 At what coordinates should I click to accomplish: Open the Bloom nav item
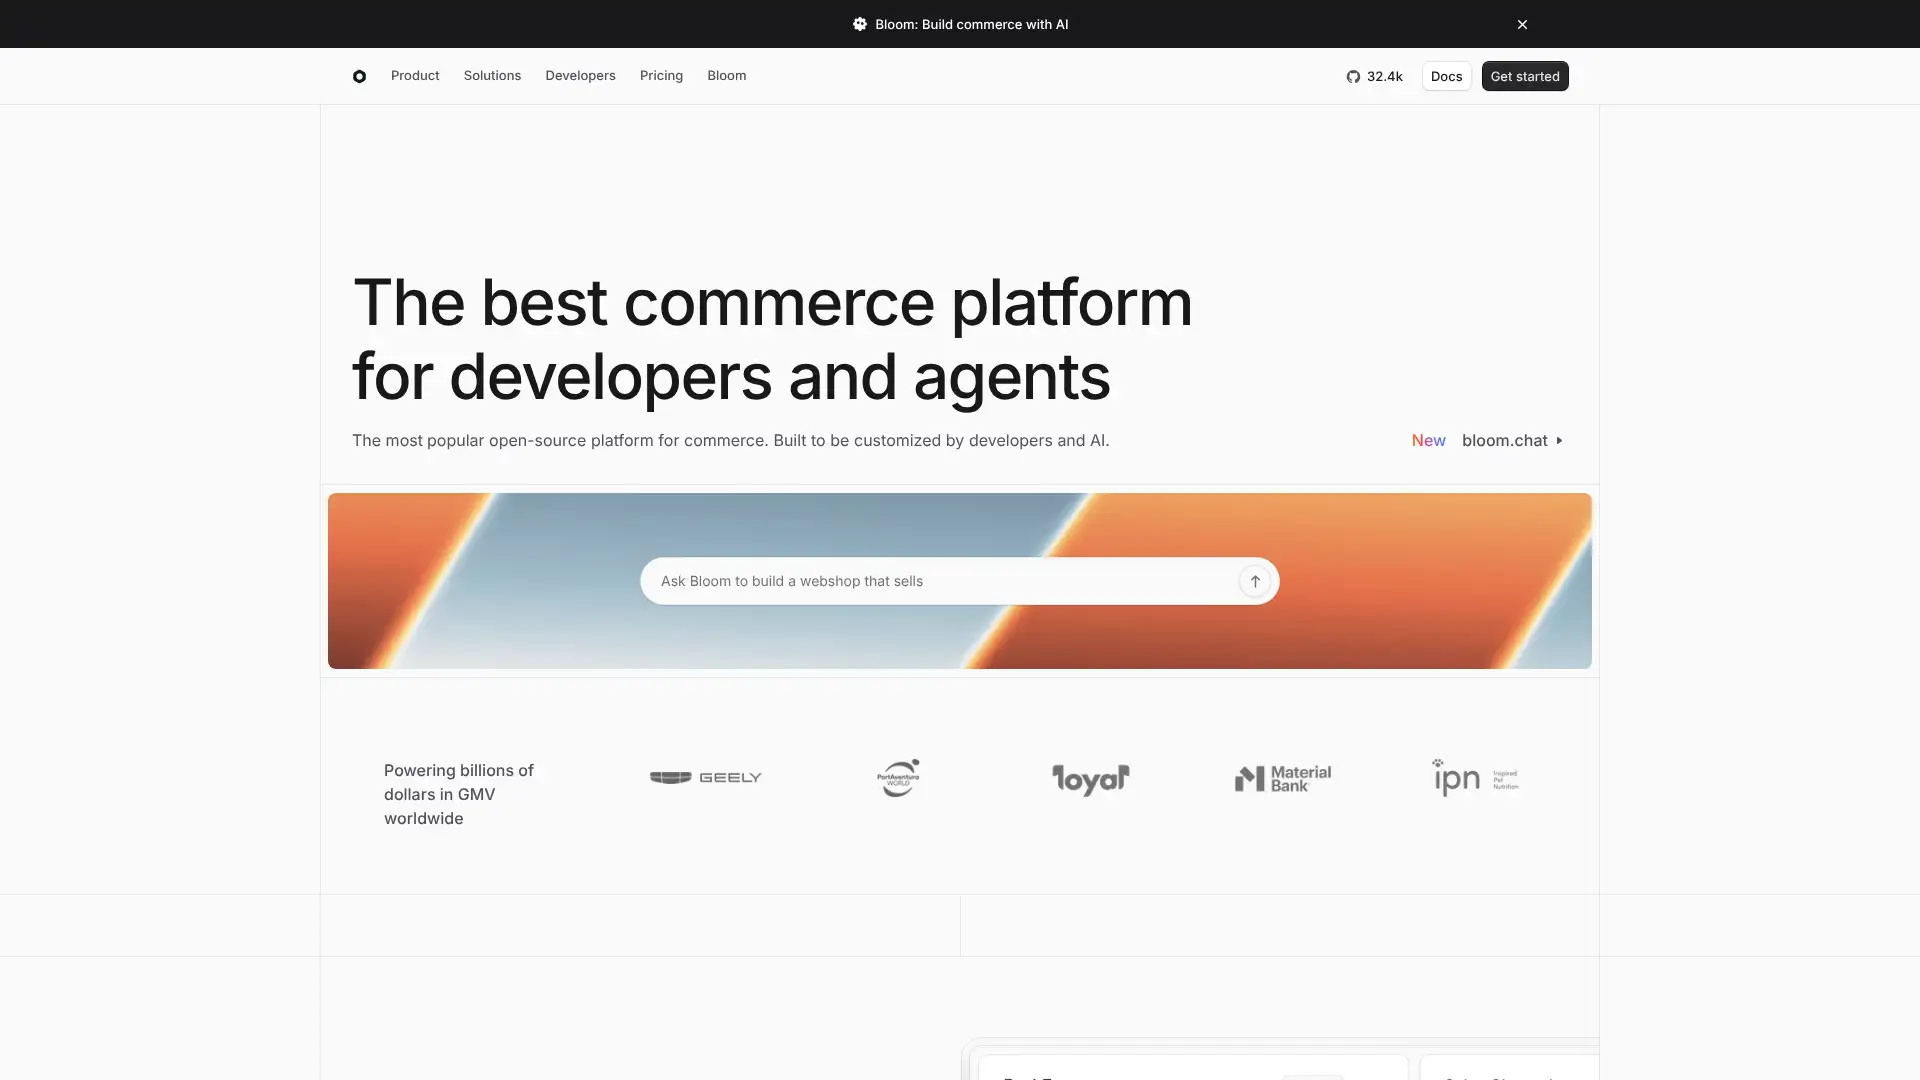point(726,76)
